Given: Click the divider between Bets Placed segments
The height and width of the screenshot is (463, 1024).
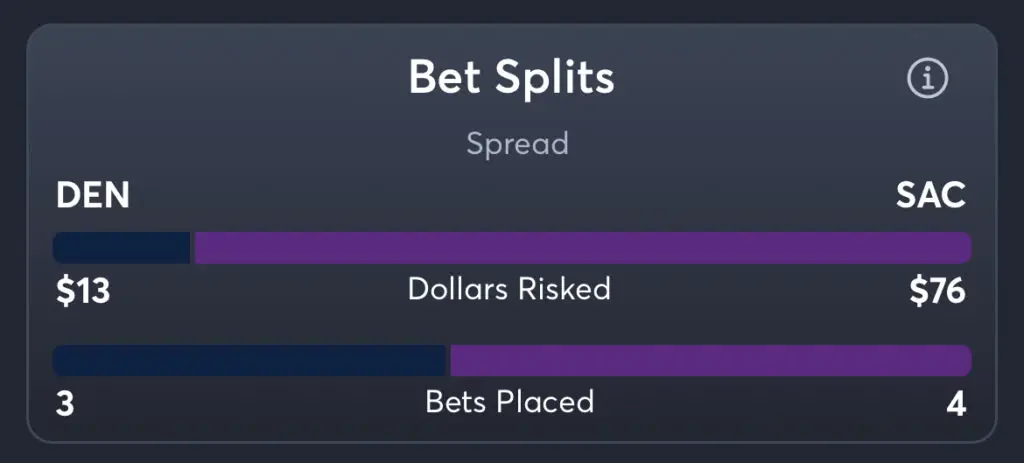Looking at the screenshot, I should pyautogui.click(x=449, y=360).
